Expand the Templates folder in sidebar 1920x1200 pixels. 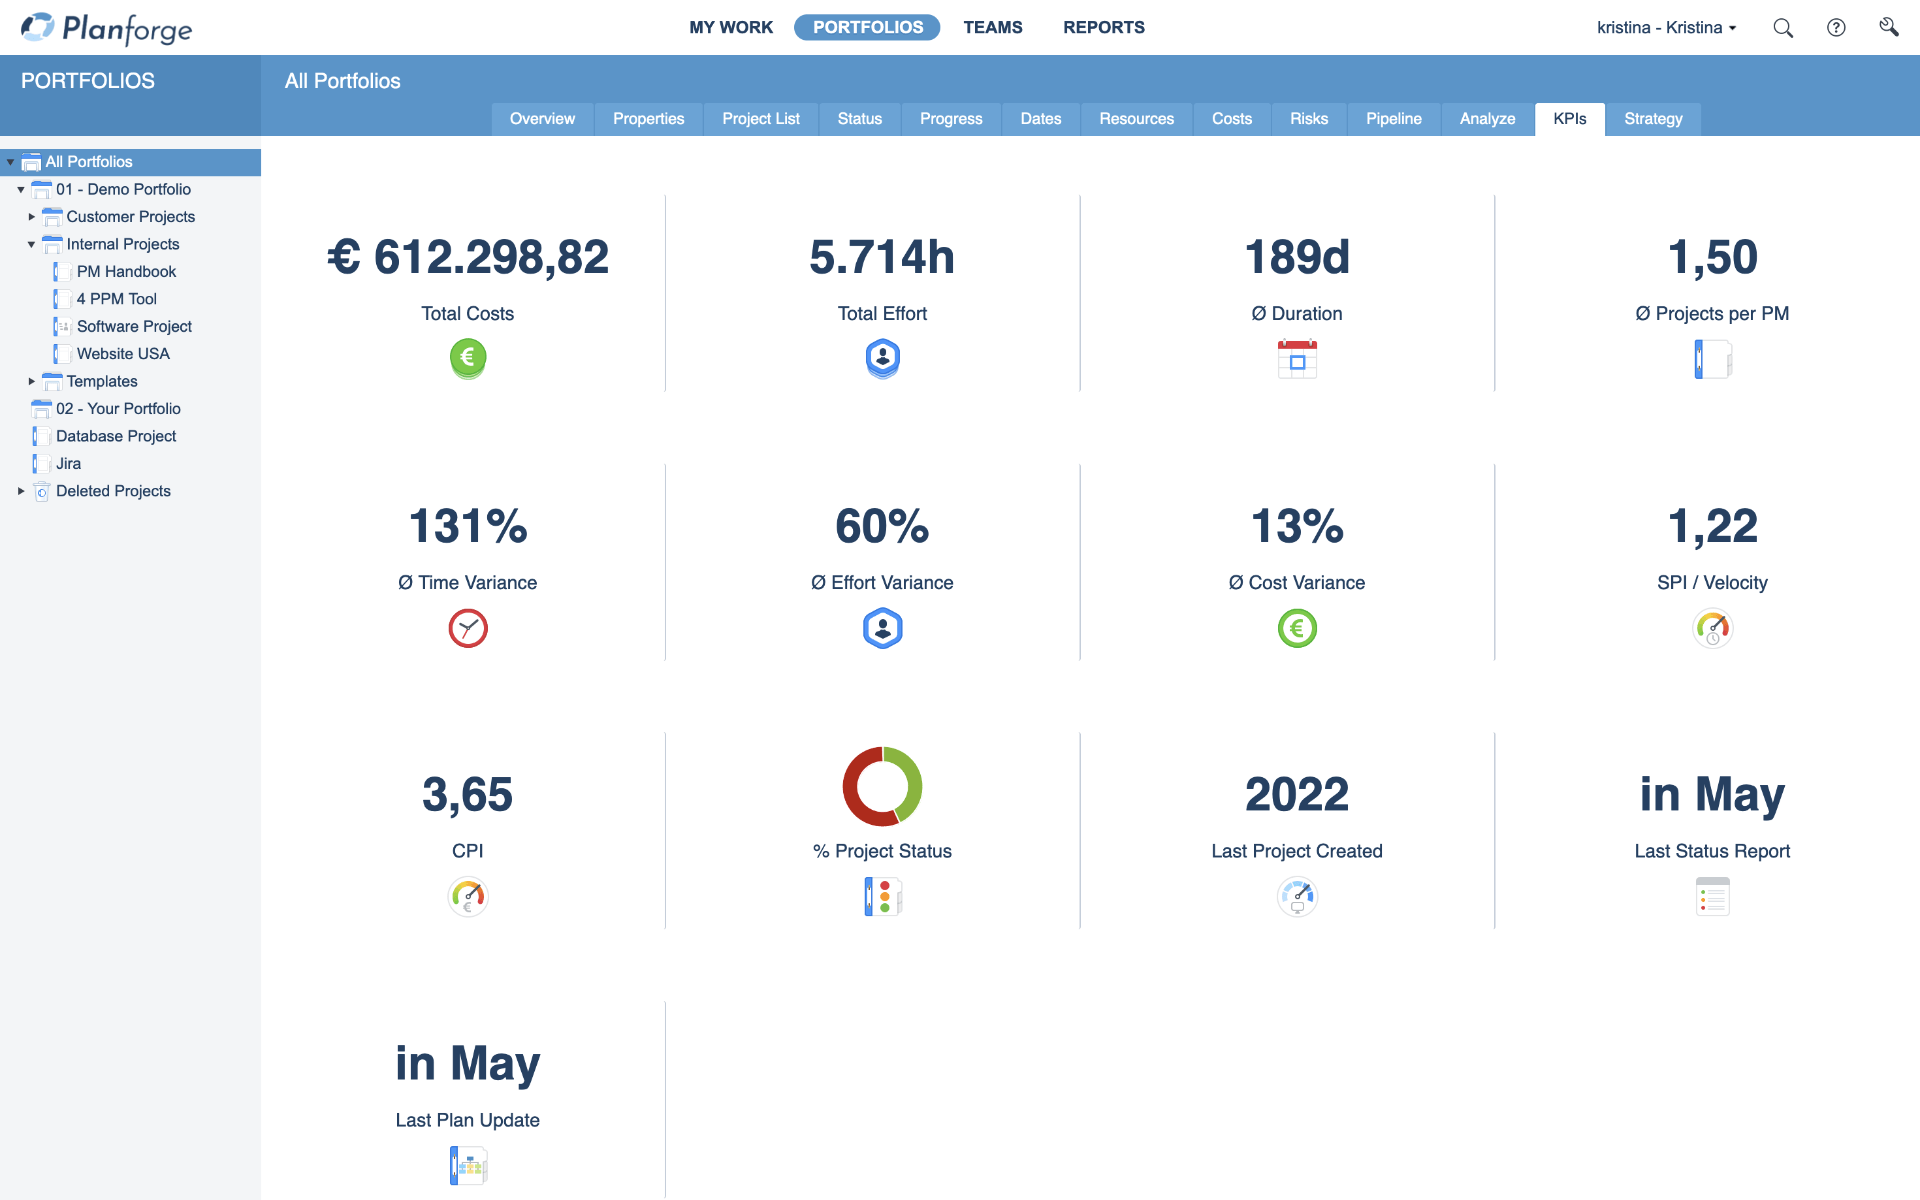point(30,382)
